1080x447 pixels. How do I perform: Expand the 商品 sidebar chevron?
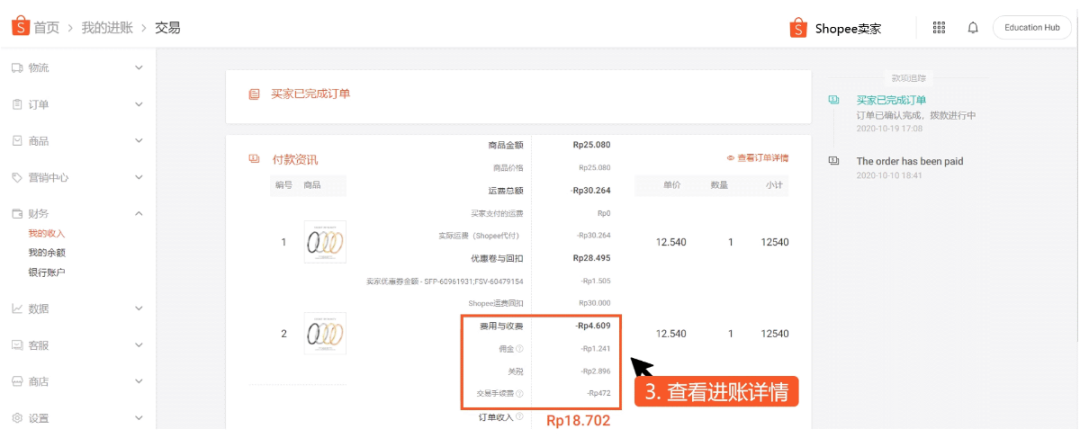point(138,141)
